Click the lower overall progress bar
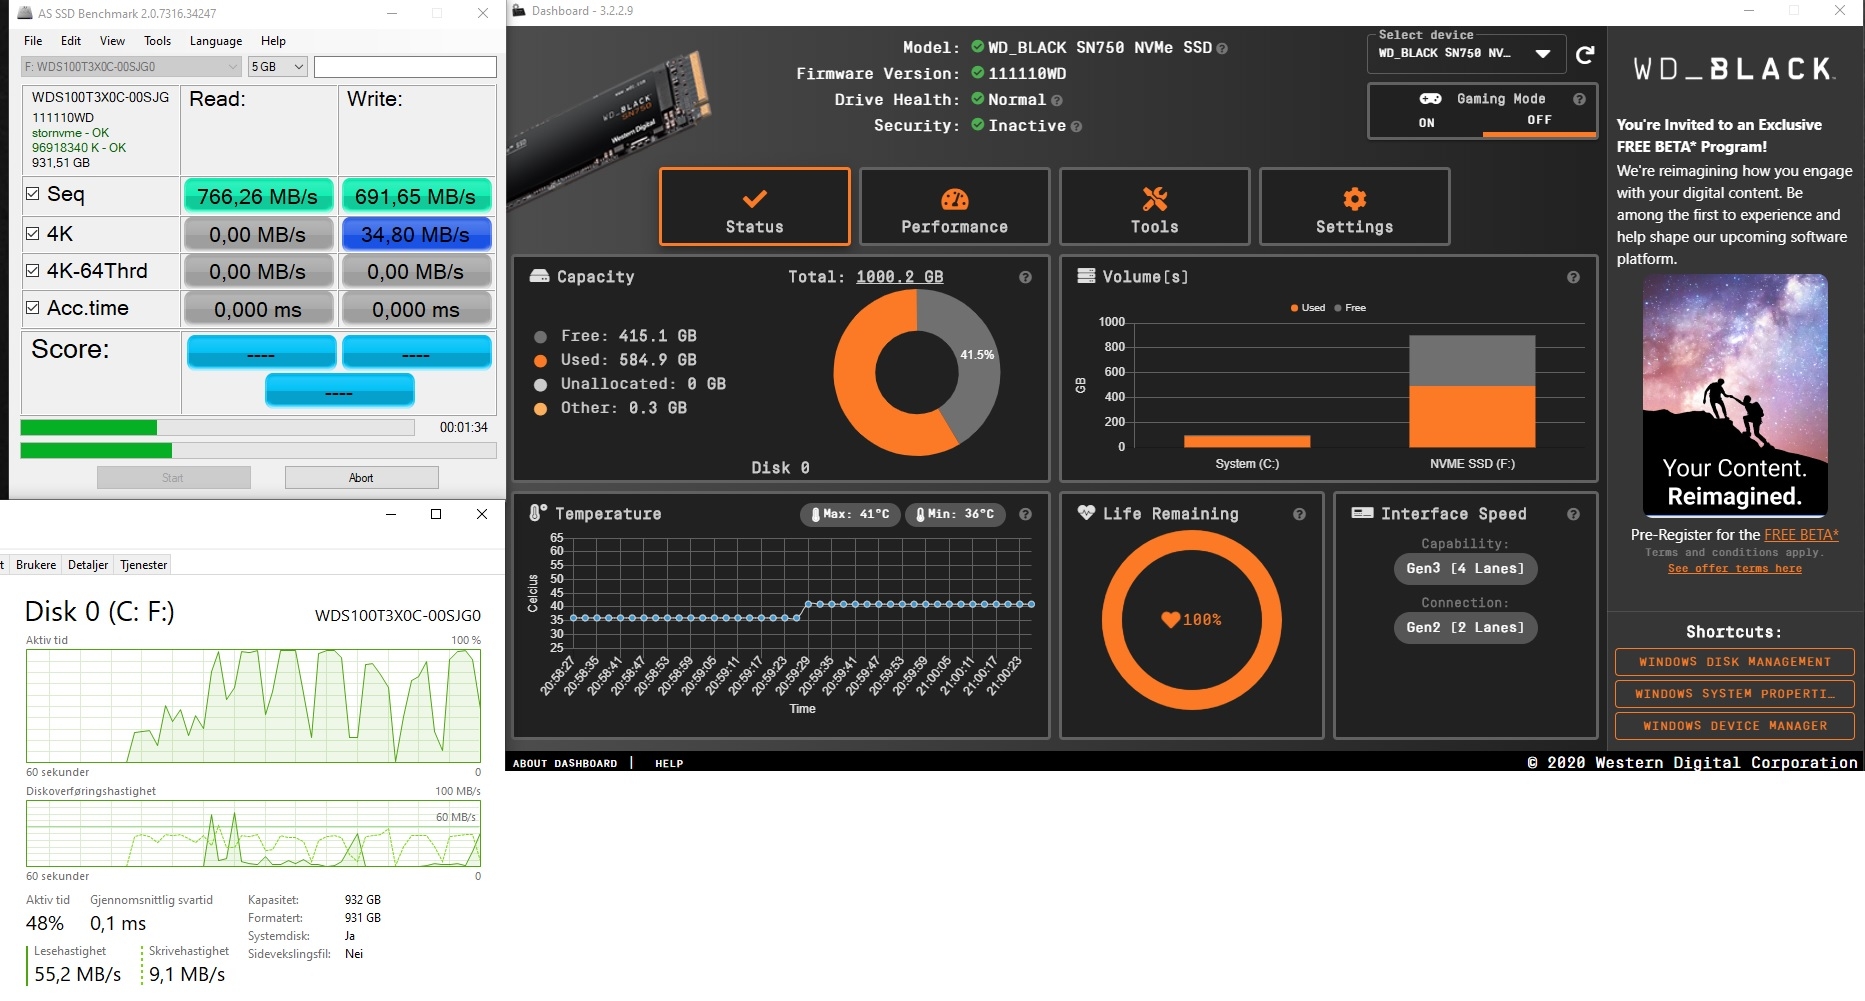 (258, 451)
